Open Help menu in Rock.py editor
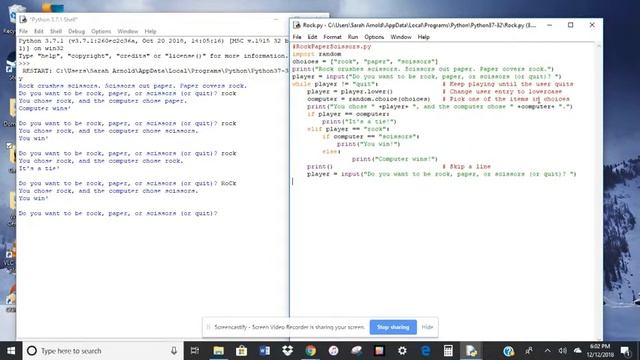 pyautogui.click(x=423, y=37)
